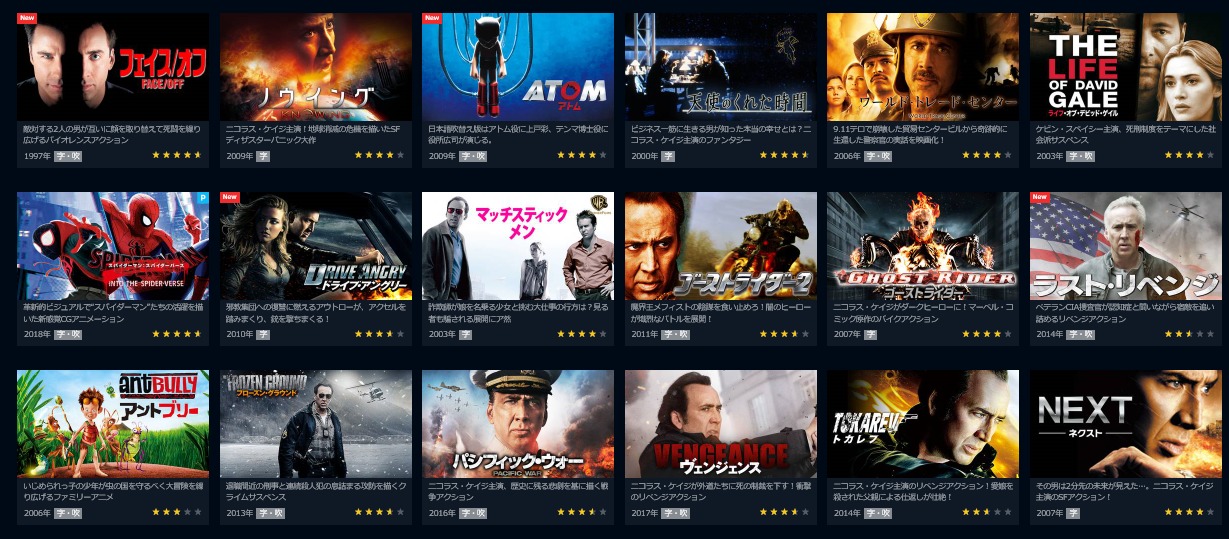
Task: Click the subtitle tag under Matchstick Men
Action: pos(465,334)
